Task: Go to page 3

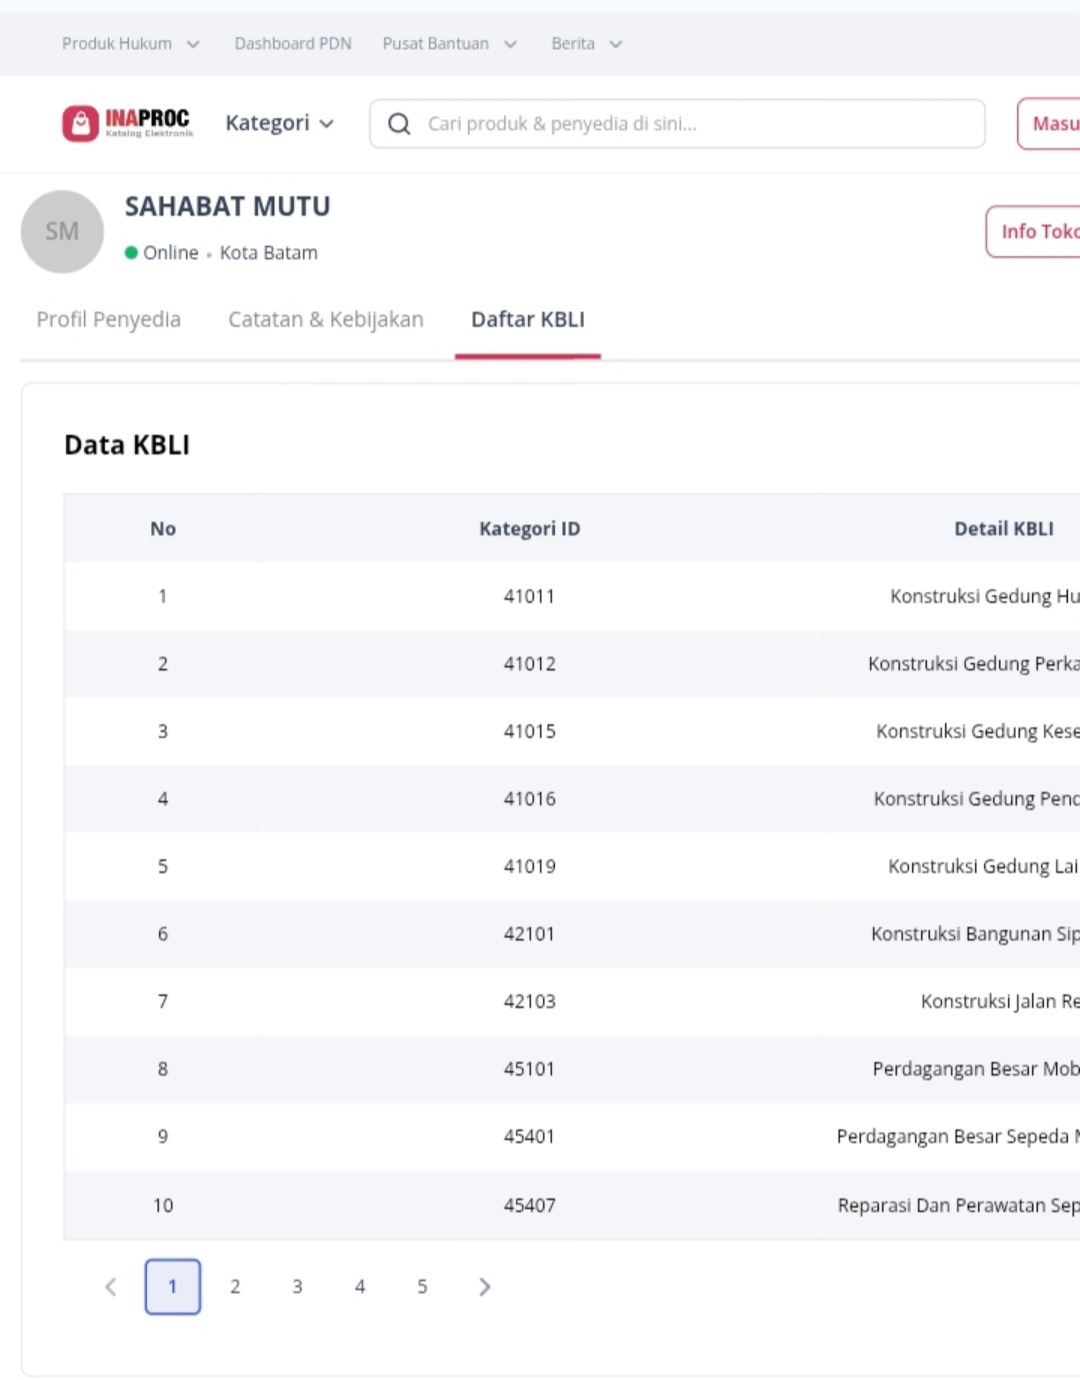Action: pos(297,1287)
